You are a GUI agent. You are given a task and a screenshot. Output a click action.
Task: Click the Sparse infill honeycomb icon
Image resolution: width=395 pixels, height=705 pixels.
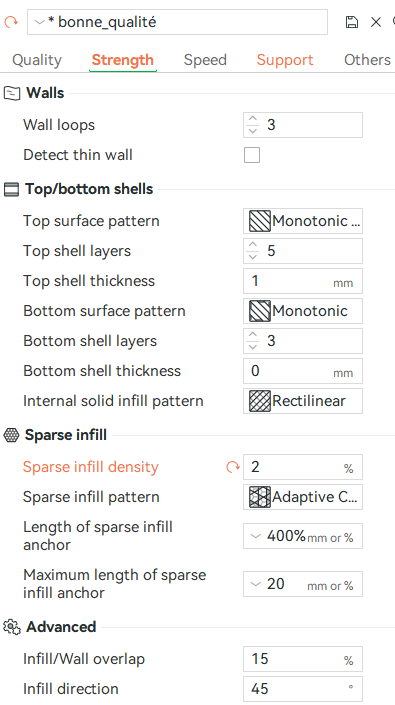point(11,435)
